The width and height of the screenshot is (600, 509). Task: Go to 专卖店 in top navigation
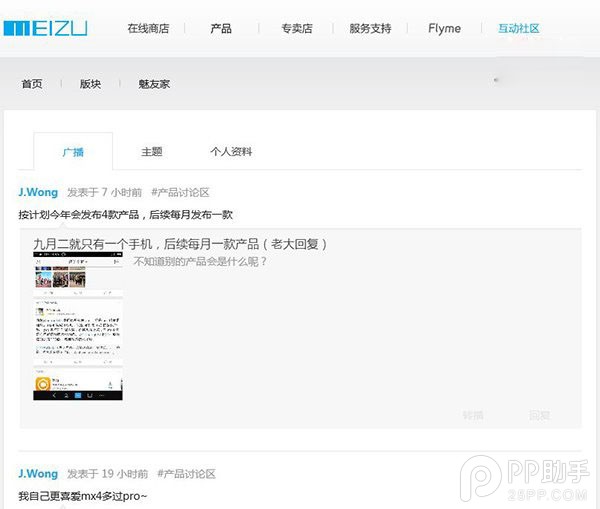297,28
